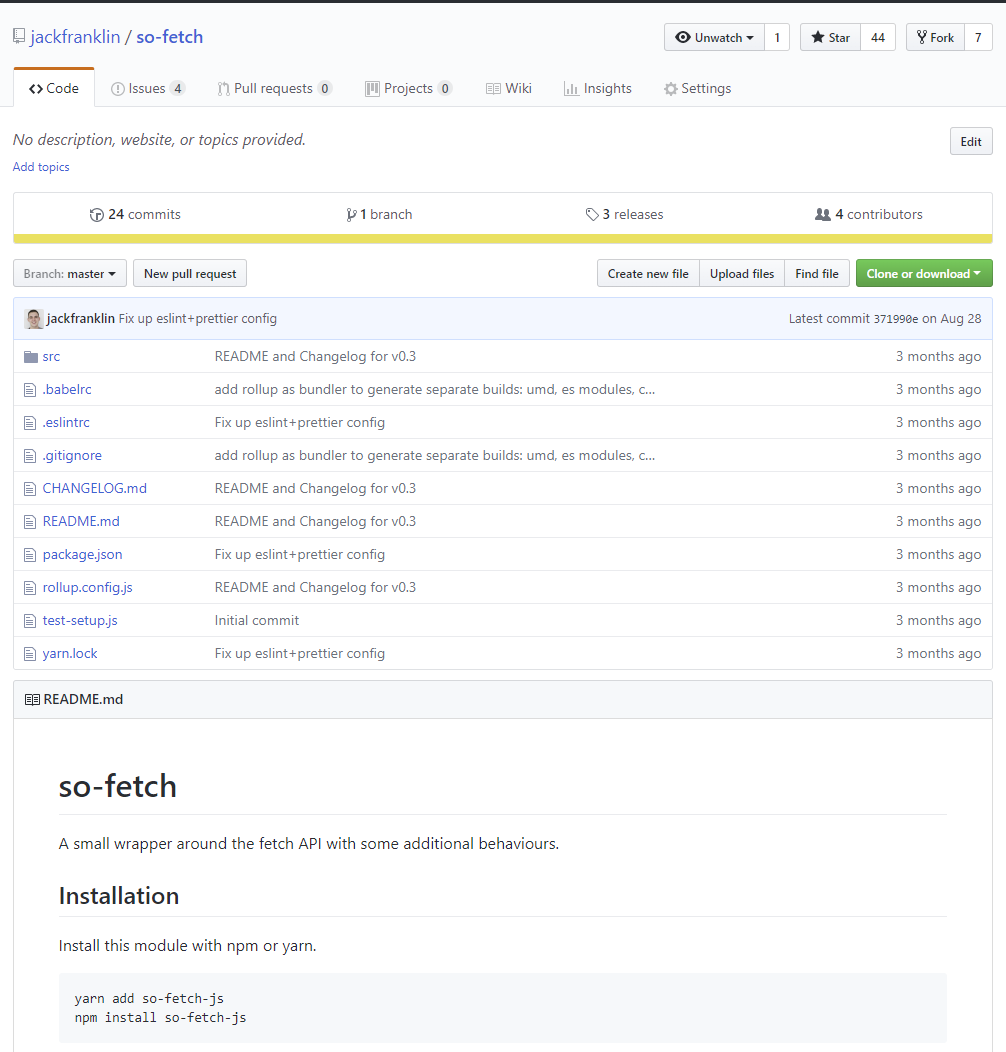
Task: Click the repository book icon beside jackfranklin
Action: click(x=19, y=36)
